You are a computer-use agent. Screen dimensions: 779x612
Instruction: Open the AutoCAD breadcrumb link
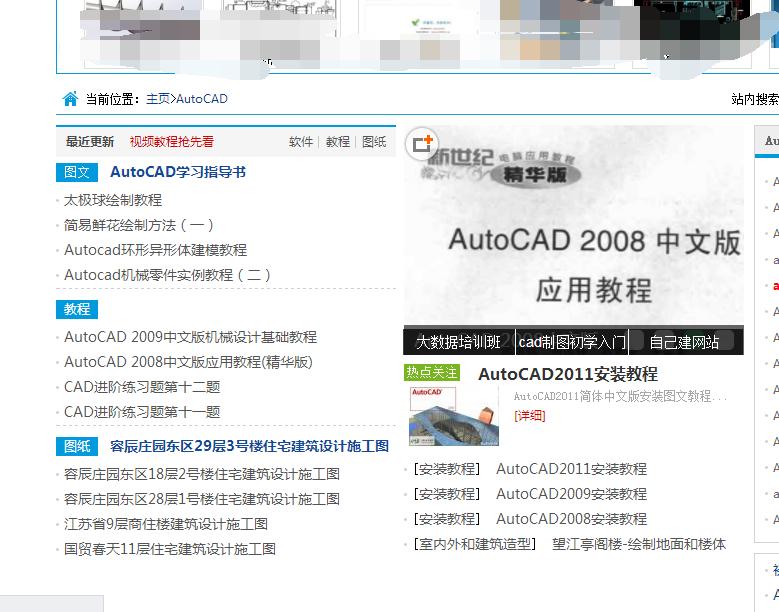pyautogui.click(x=202, y=99)
